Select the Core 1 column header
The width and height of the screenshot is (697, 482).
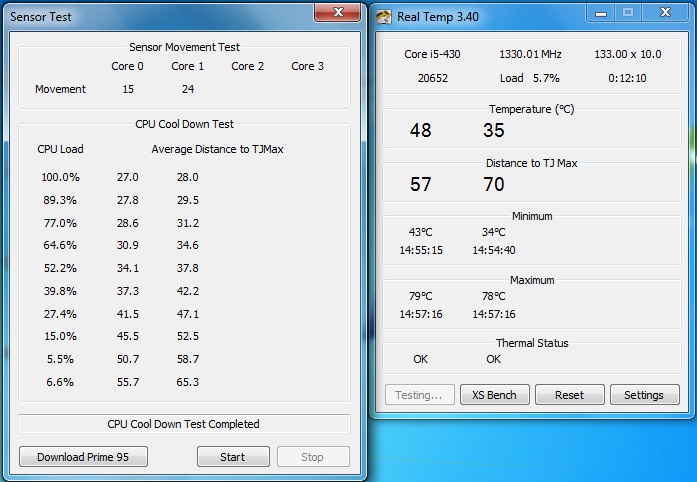point(187,66)
